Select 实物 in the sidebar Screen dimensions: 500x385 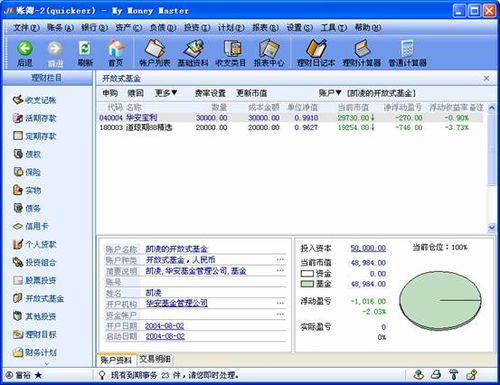coord(27,190)
